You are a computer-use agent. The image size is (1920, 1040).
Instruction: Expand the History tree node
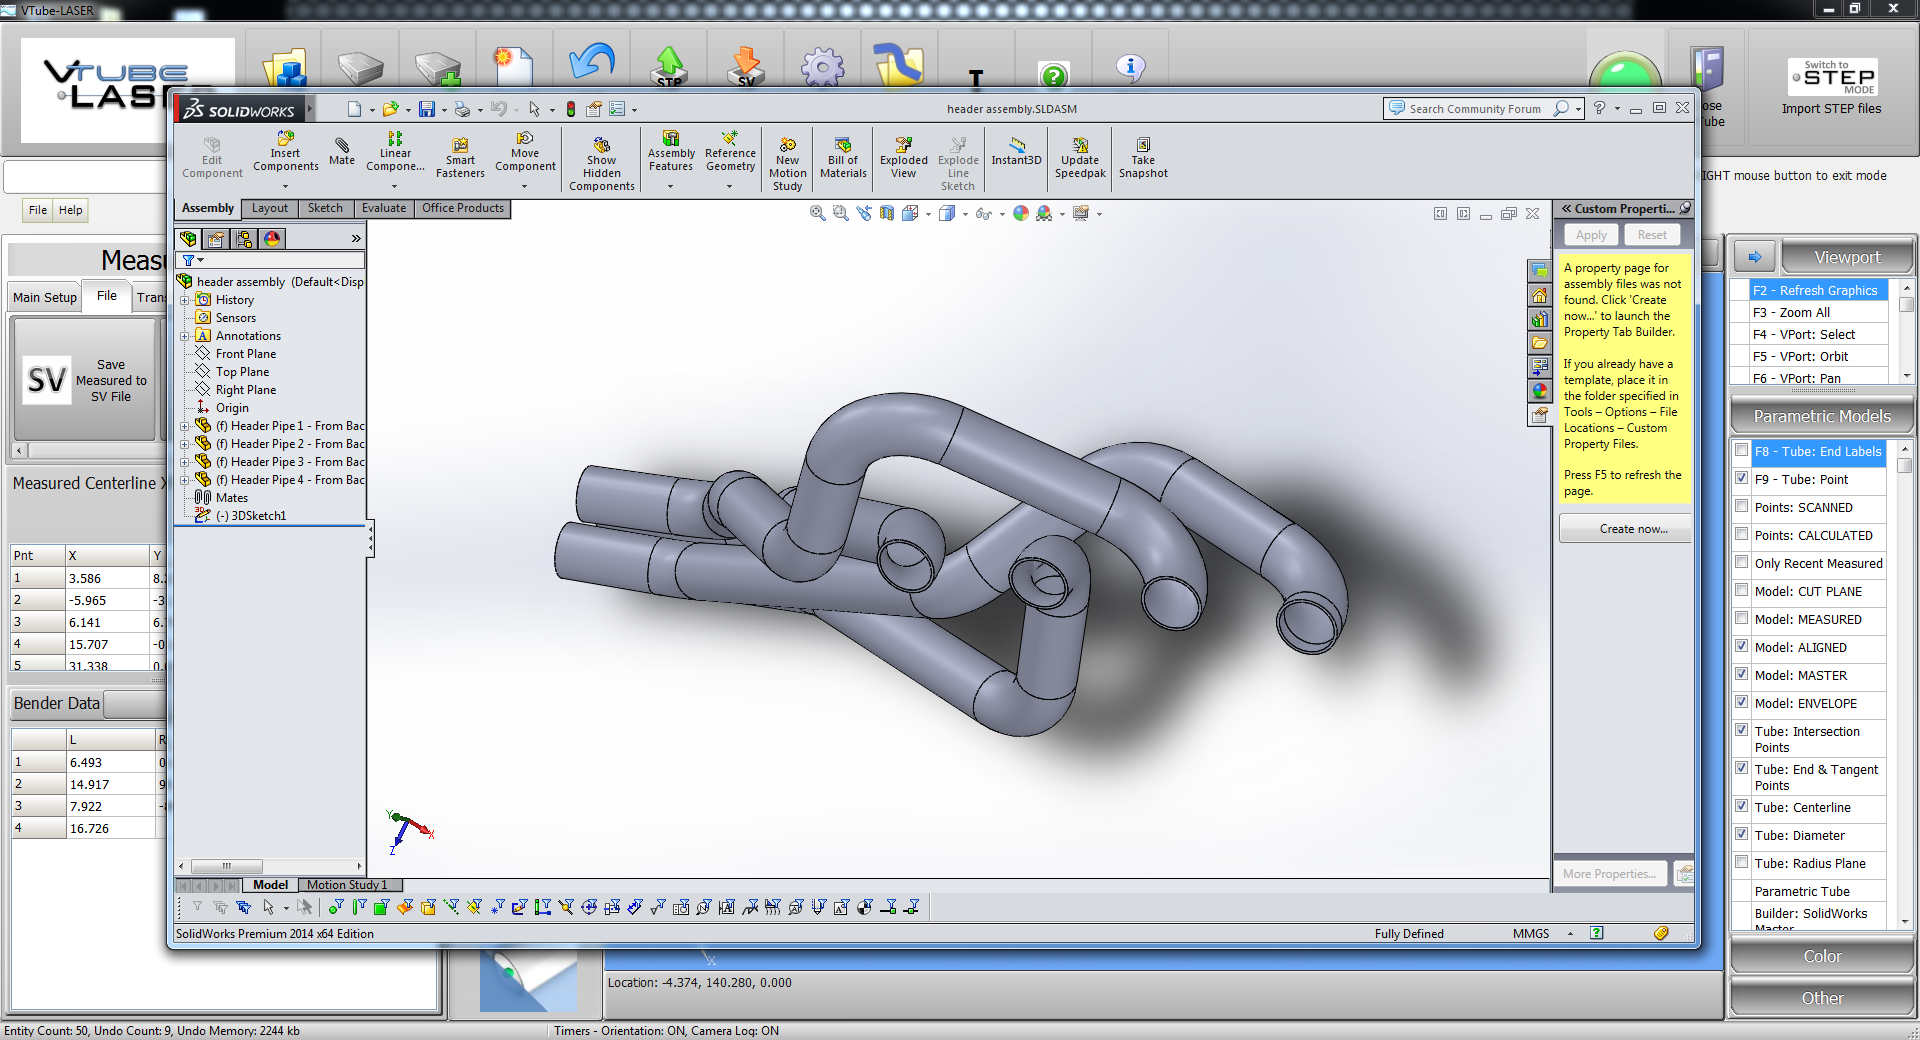(x=184, y=300)
